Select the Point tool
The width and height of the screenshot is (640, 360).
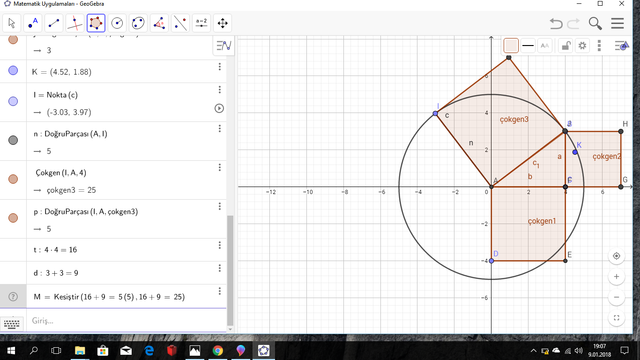point(33,23)
